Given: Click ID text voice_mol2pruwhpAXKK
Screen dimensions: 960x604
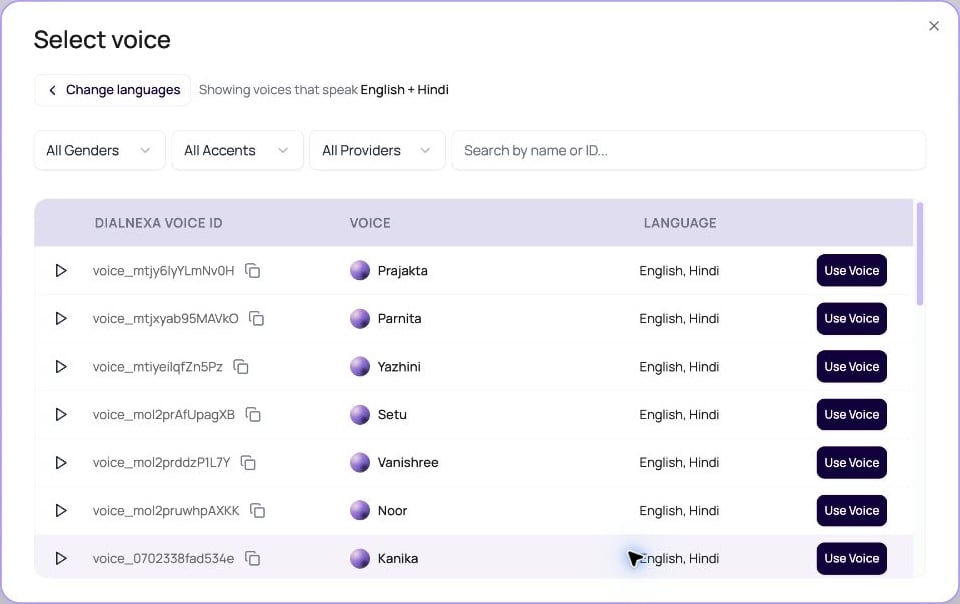Looking at the screenshot, I should [x=166, y=510].
